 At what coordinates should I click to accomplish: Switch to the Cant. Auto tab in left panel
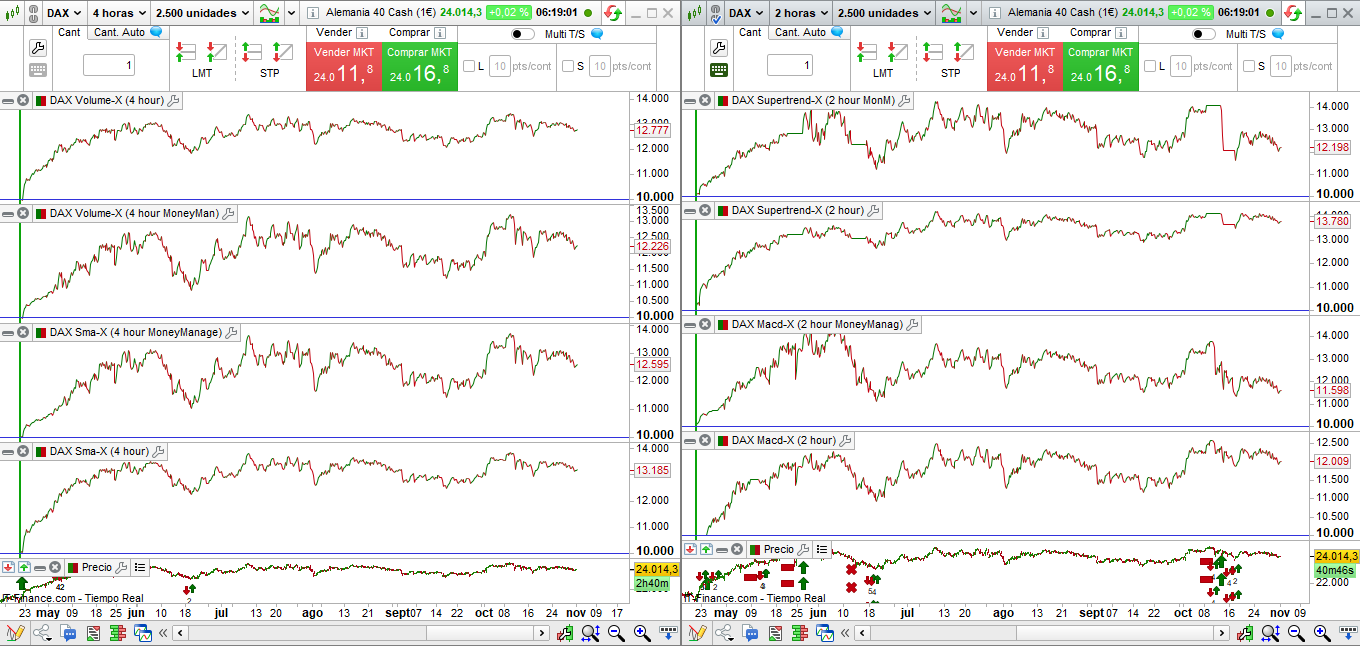[x=119, y=32]
